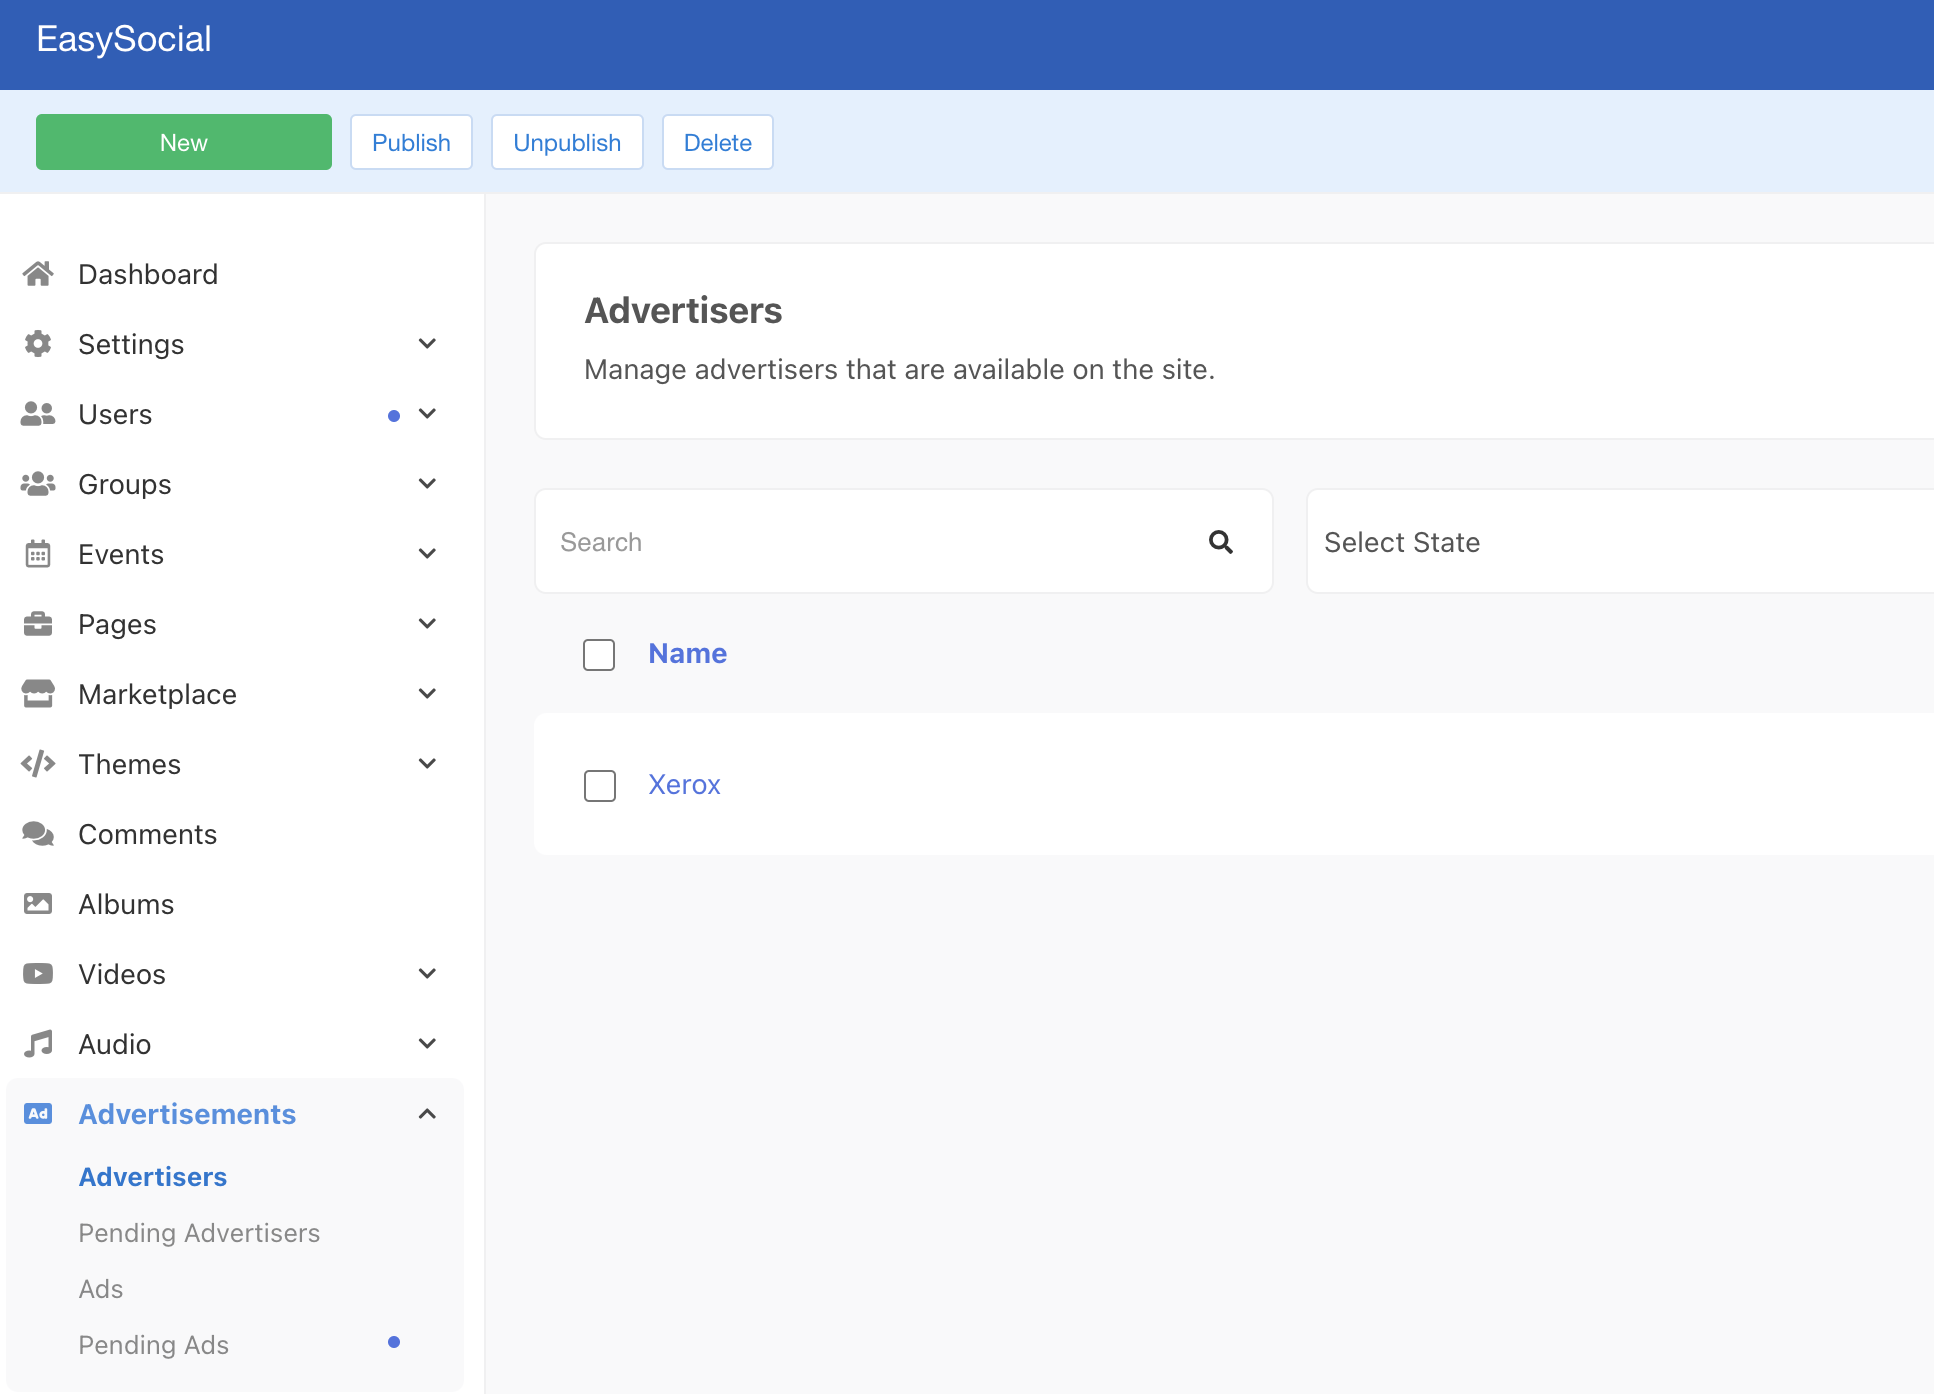The height and width of the screenshot is (1394, 1934).
Task: Click the Settings gear icon
Action: [x=38, y=344]
